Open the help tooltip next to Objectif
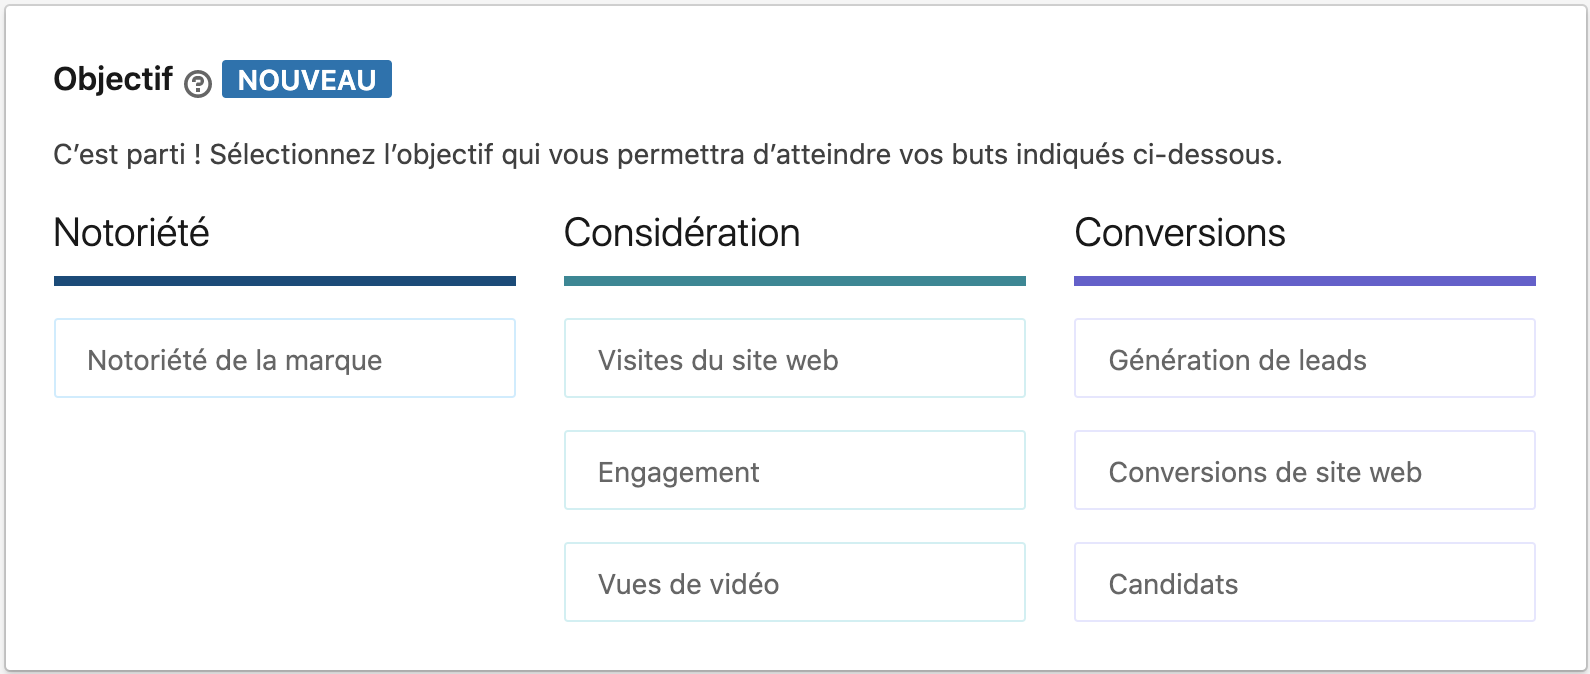Viewport: 1590px width, 674px height. coord(198,84)
